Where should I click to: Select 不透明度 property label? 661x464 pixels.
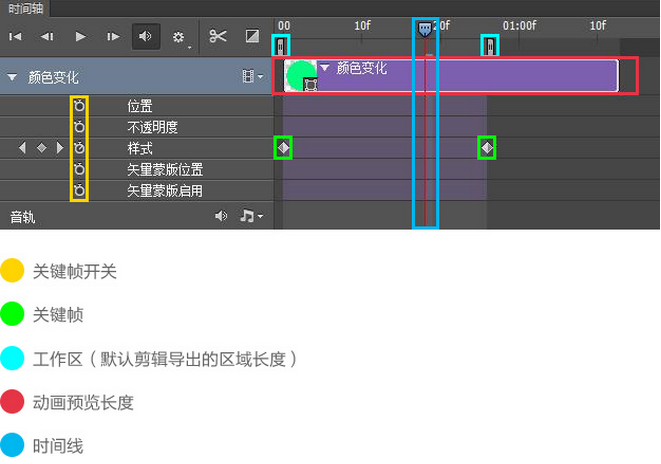pos(152,127)
